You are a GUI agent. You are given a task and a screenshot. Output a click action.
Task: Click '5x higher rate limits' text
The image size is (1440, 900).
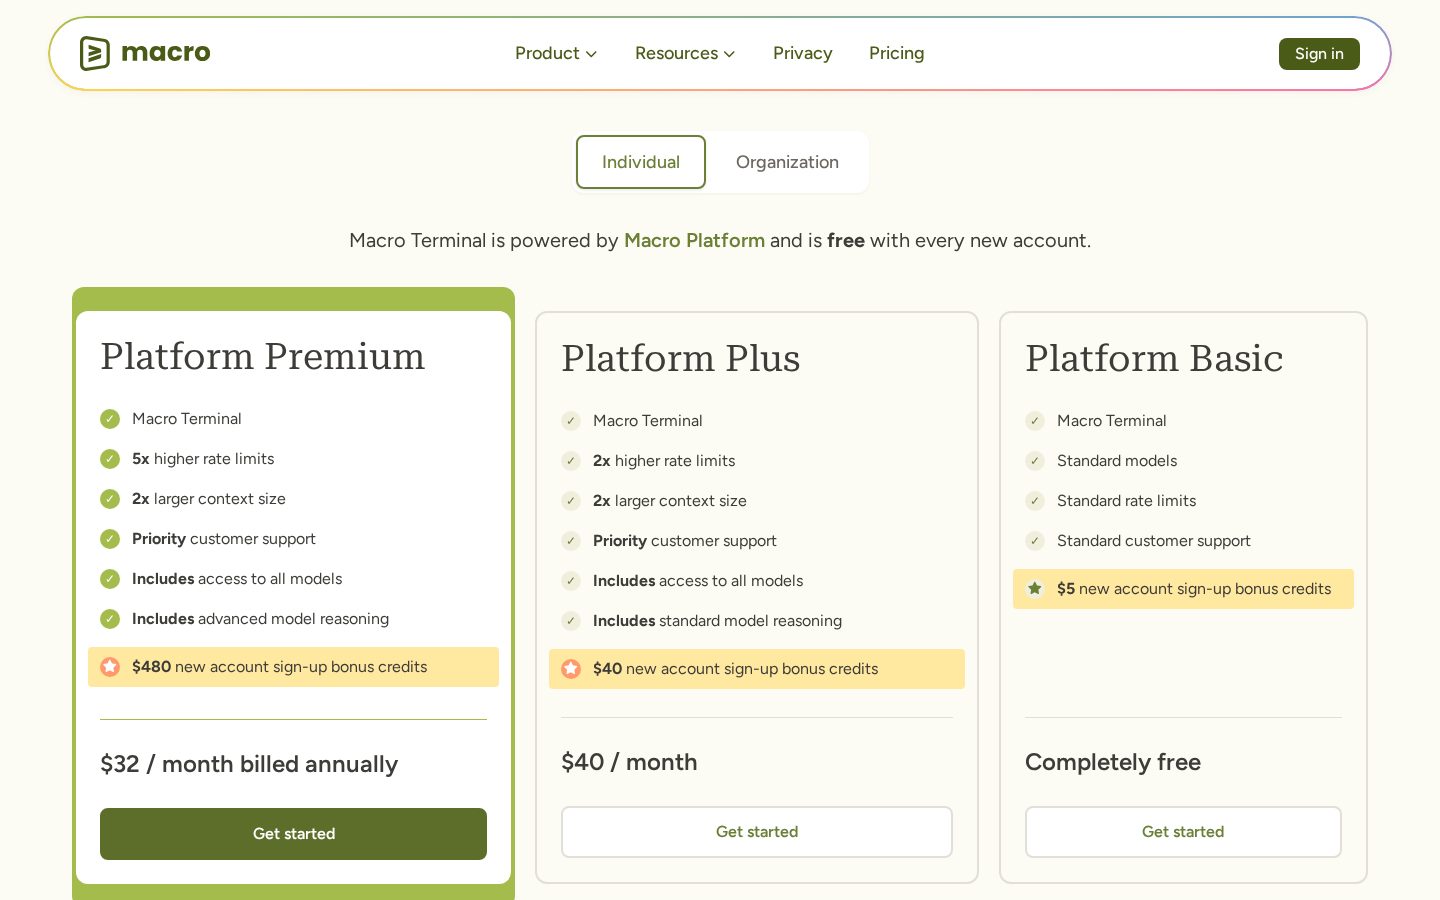(203, 459)
